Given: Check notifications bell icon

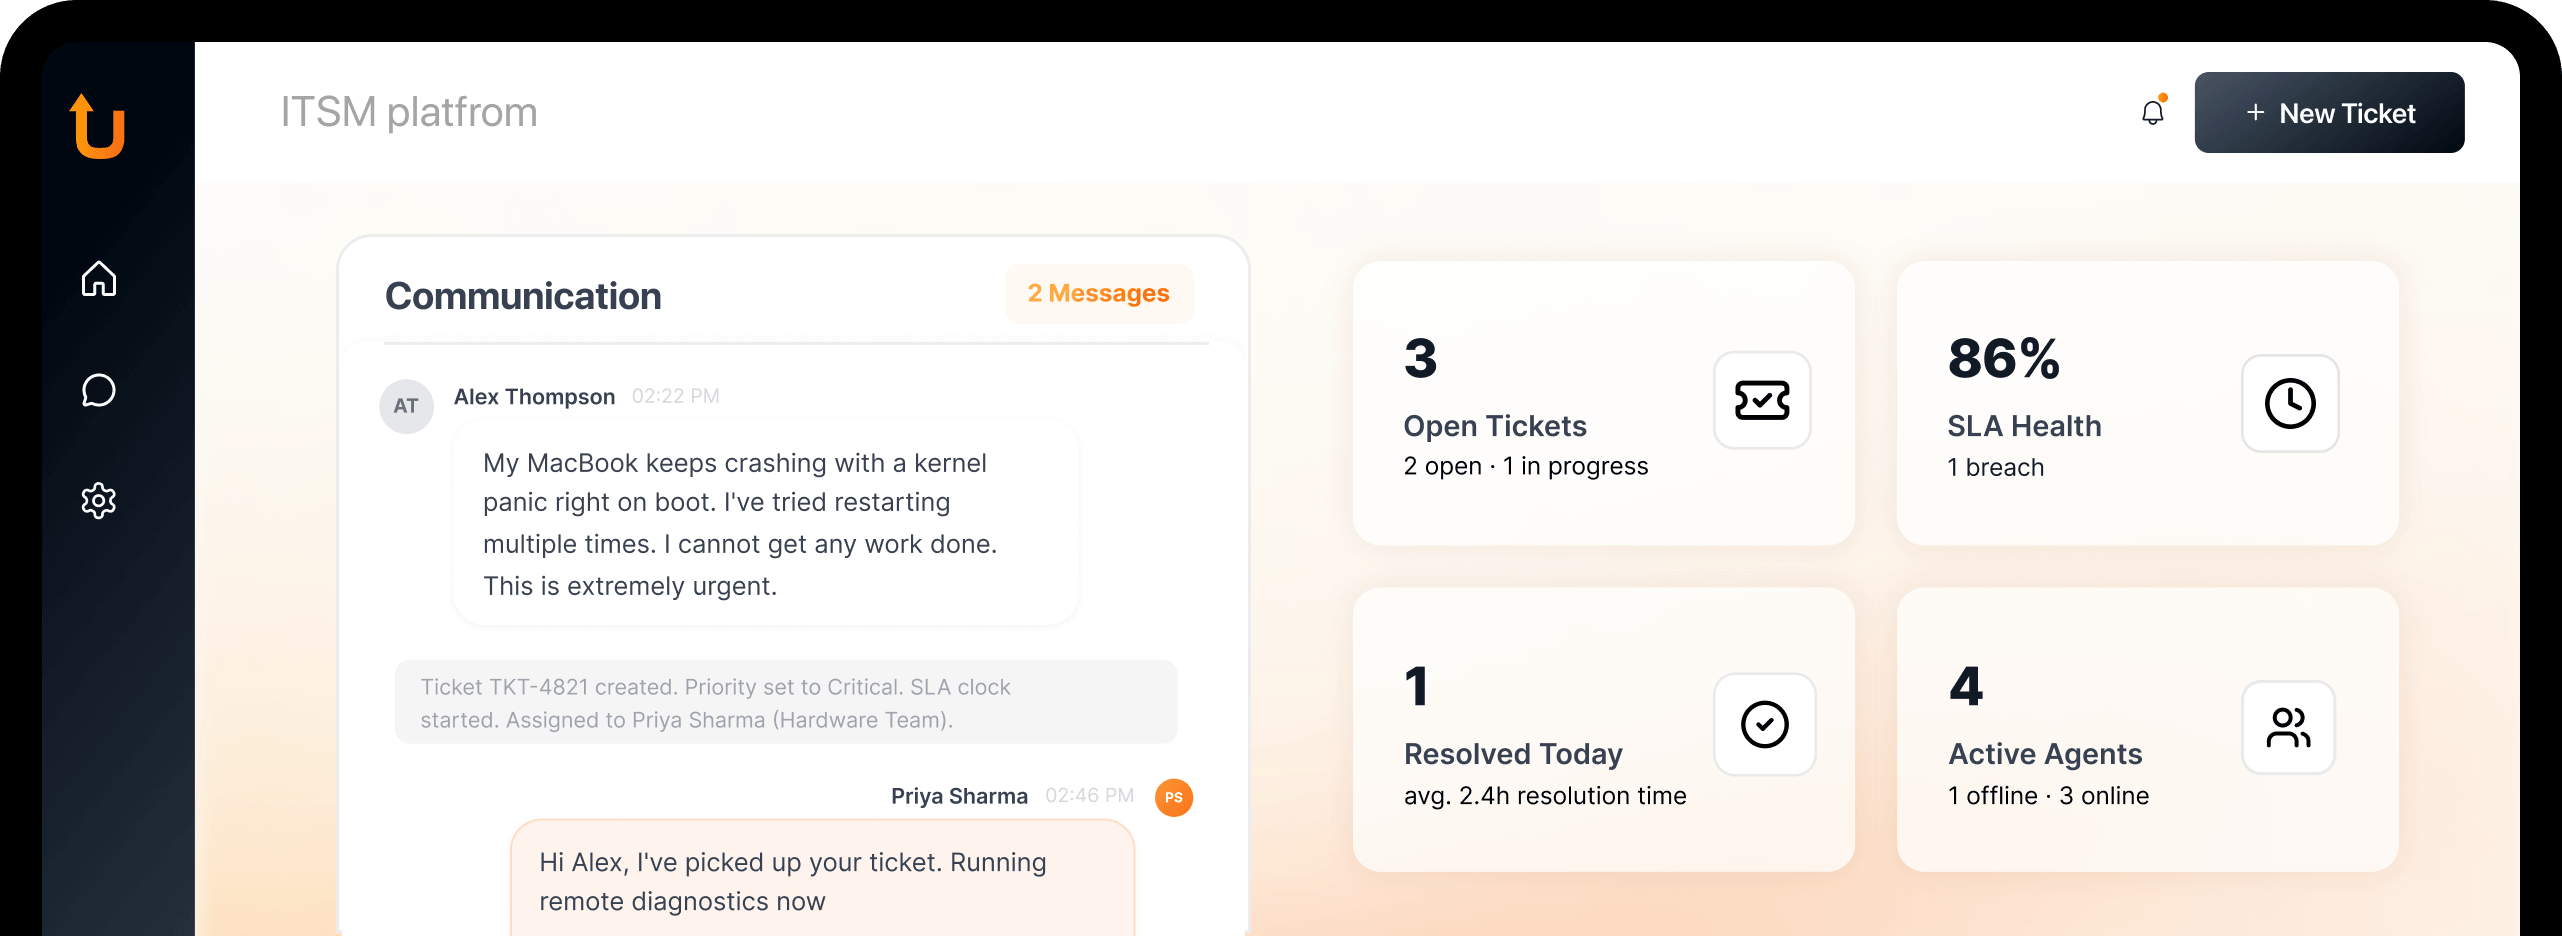Looking at the screenshot, I should (2153, 112).
